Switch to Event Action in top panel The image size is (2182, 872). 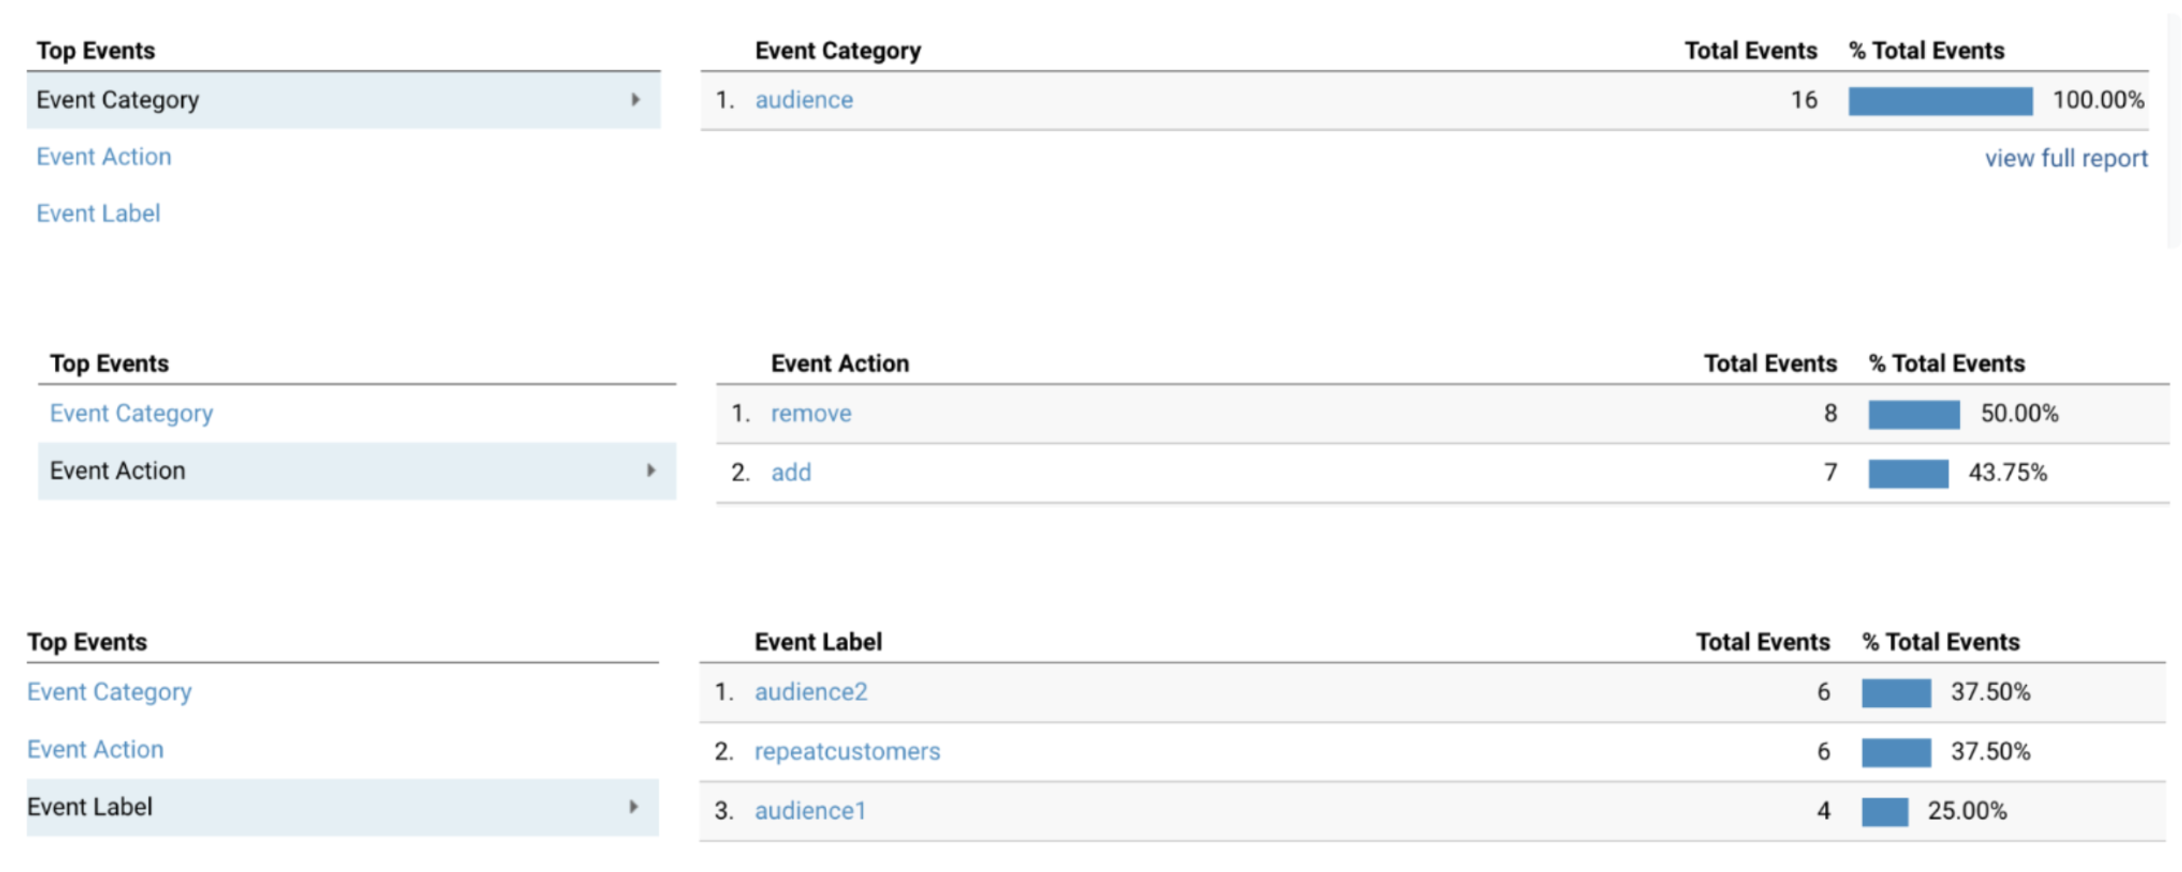[104, 157]
